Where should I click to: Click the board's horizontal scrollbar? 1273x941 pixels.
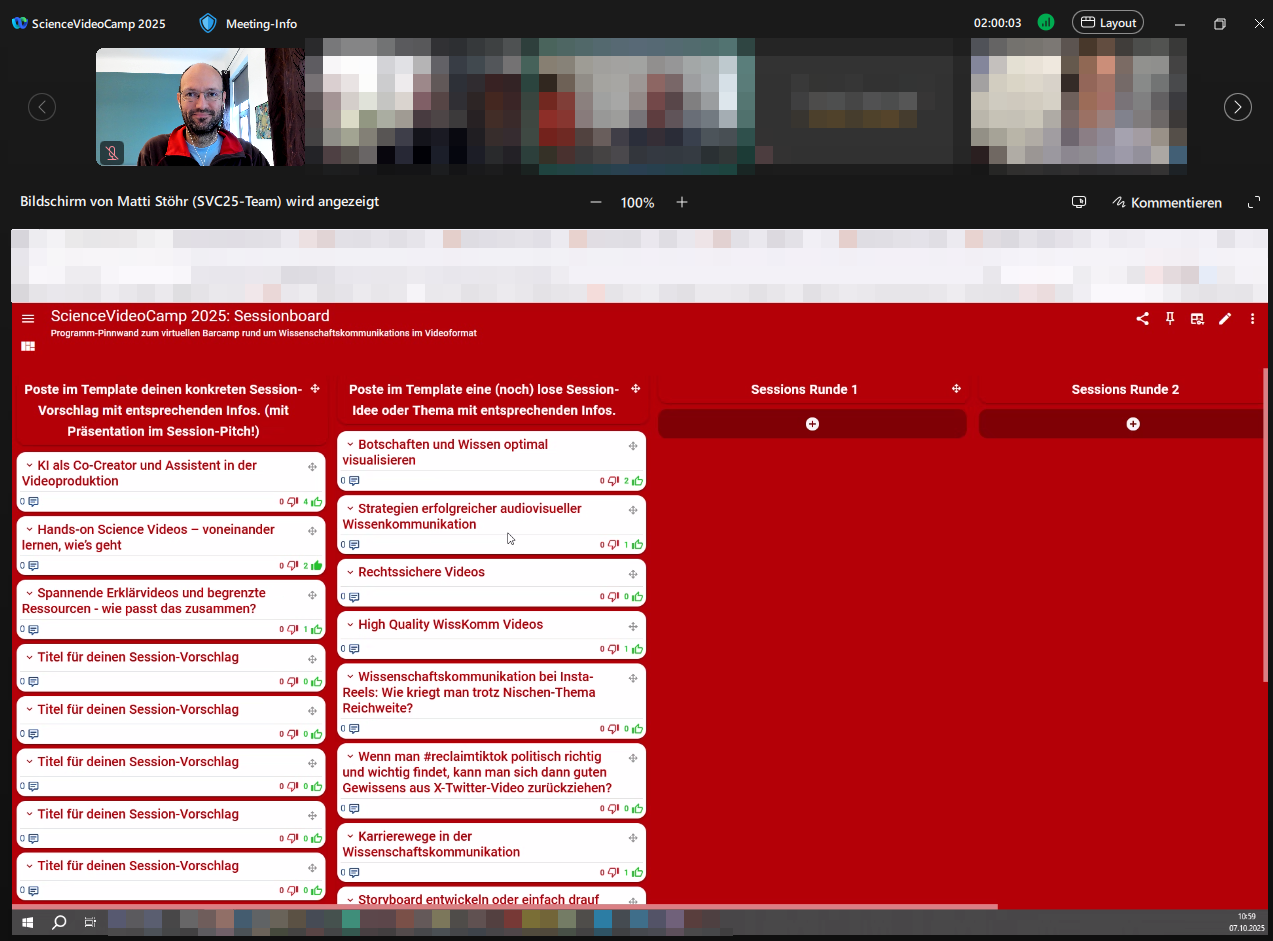505,907
